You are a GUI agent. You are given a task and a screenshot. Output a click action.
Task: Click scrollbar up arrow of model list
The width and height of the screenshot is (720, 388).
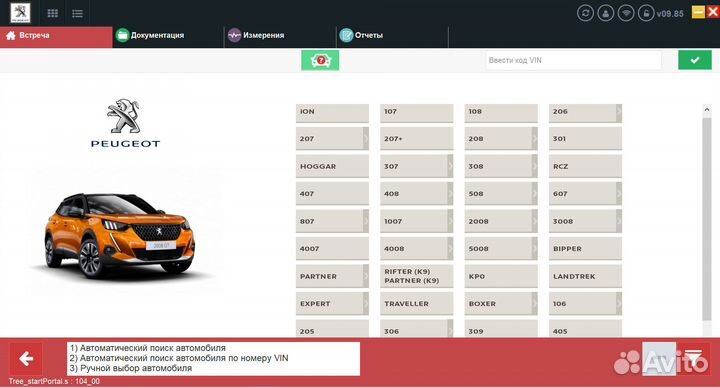pos(707,110)
